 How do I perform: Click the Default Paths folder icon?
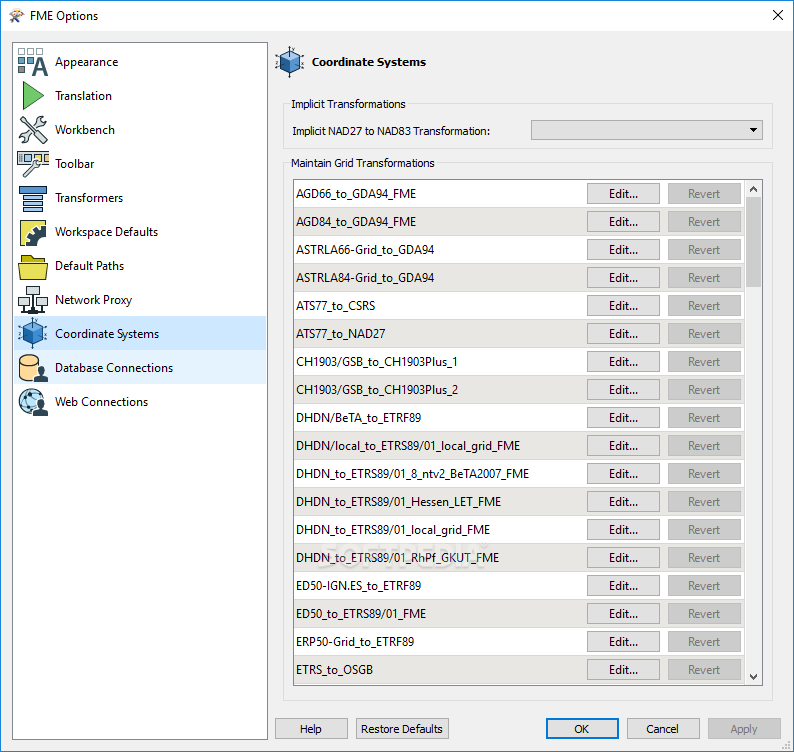click(x=33, y=266)
